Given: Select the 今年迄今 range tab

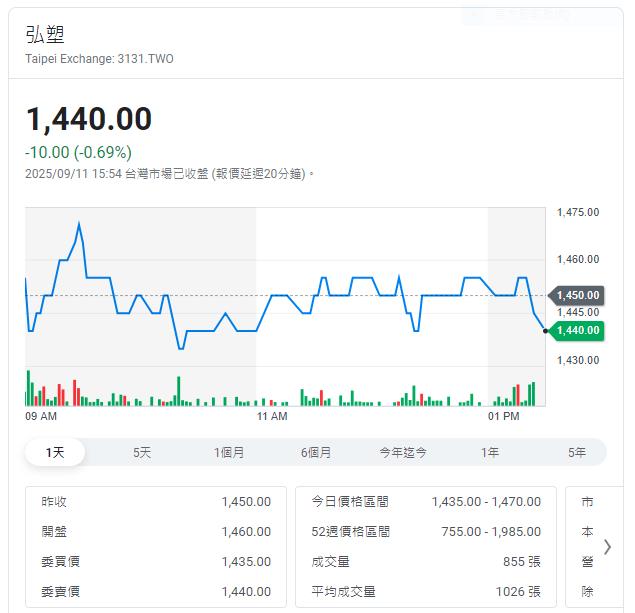Looking at the screenshot, I should [403, 452].
